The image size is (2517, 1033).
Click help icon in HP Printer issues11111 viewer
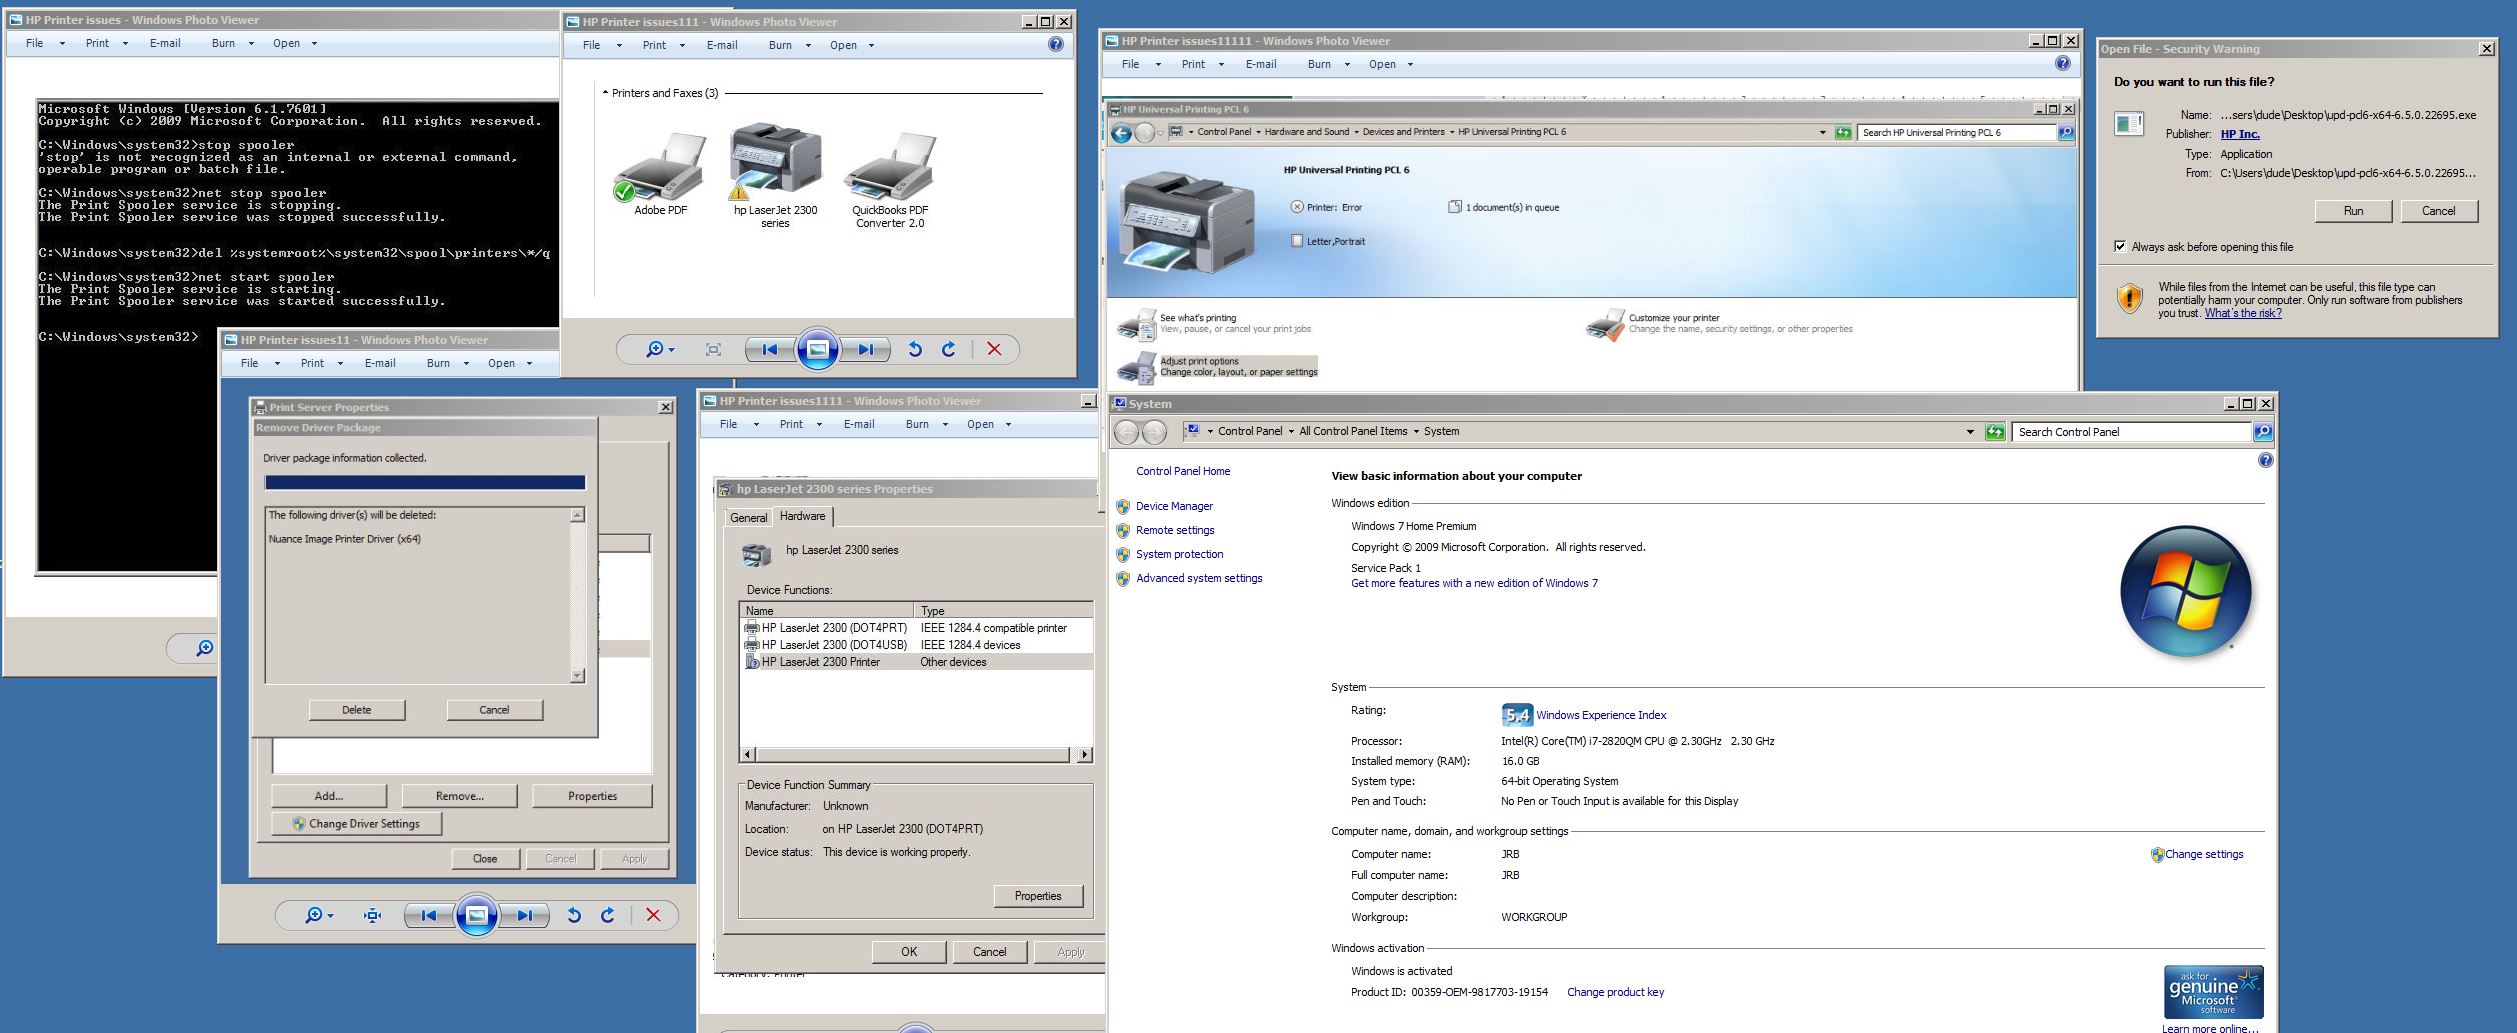pos(2062,63)
